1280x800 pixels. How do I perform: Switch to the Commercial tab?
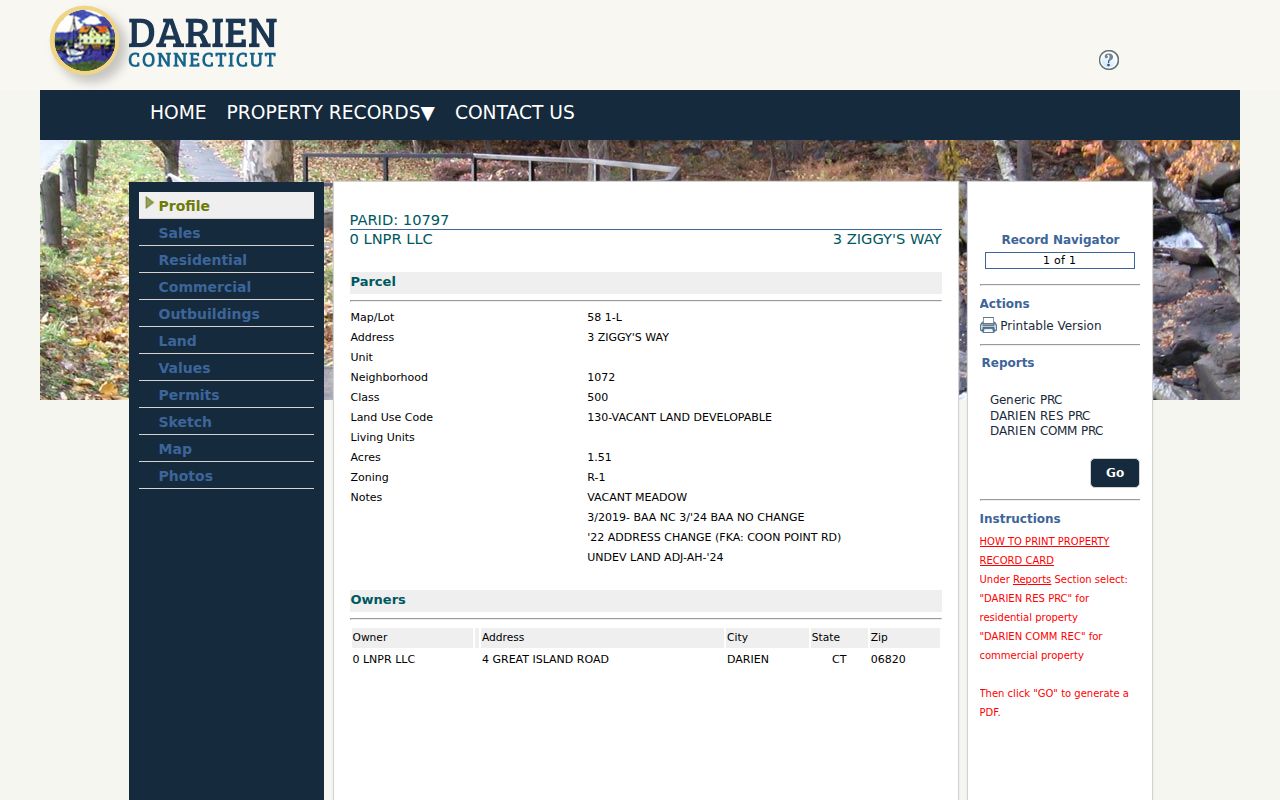pos(226,287)
